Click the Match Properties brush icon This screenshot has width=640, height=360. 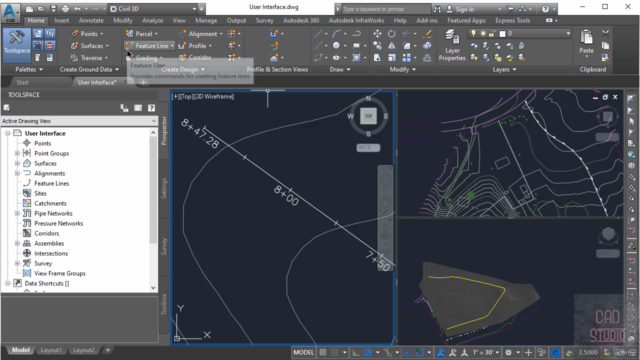tap(427, 33)
